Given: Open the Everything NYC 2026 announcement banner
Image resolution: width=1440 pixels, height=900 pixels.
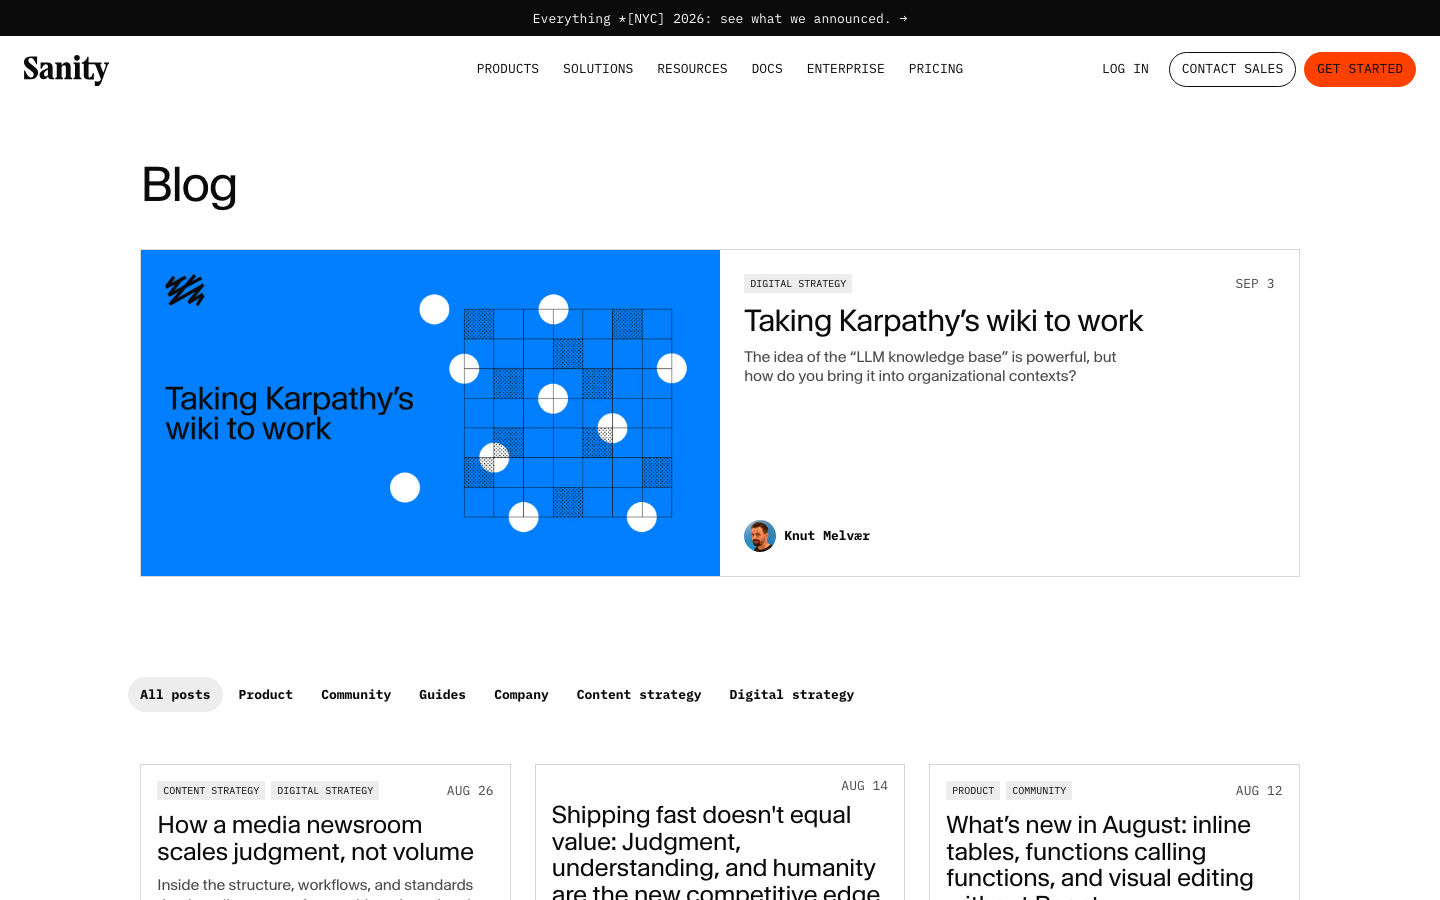Looking at the screenshot, I should pyautogui.click(x=720, y=18).
